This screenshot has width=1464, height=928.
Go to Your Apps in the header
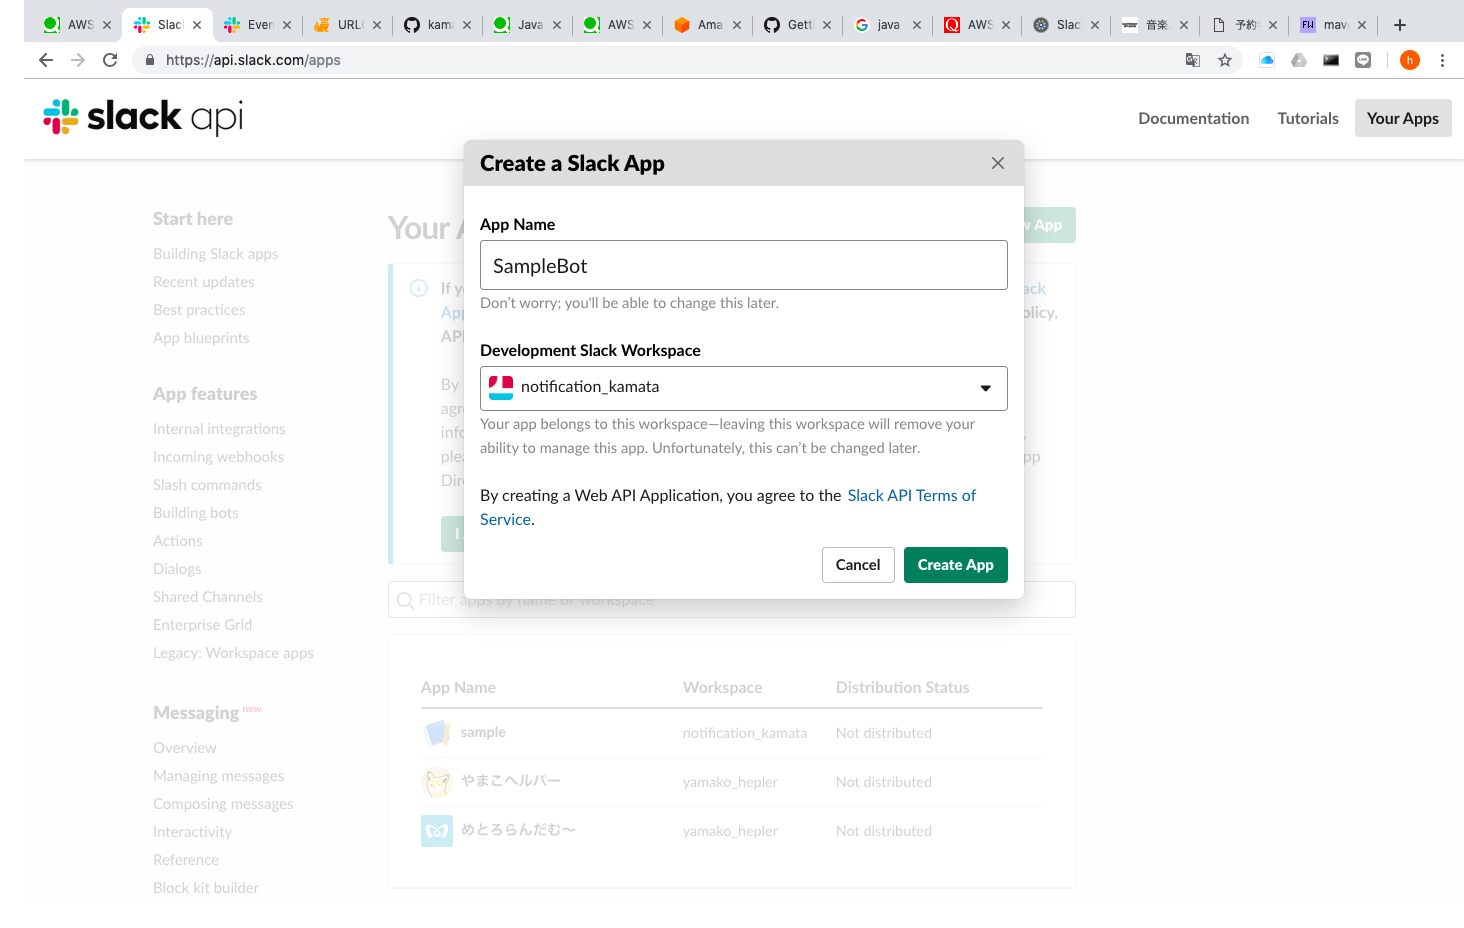click(x=1402, y=118)
